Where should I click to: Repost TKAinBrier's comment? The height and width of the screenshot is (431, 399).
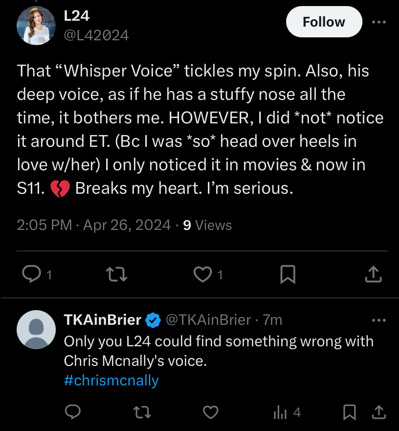pos(142,412)
